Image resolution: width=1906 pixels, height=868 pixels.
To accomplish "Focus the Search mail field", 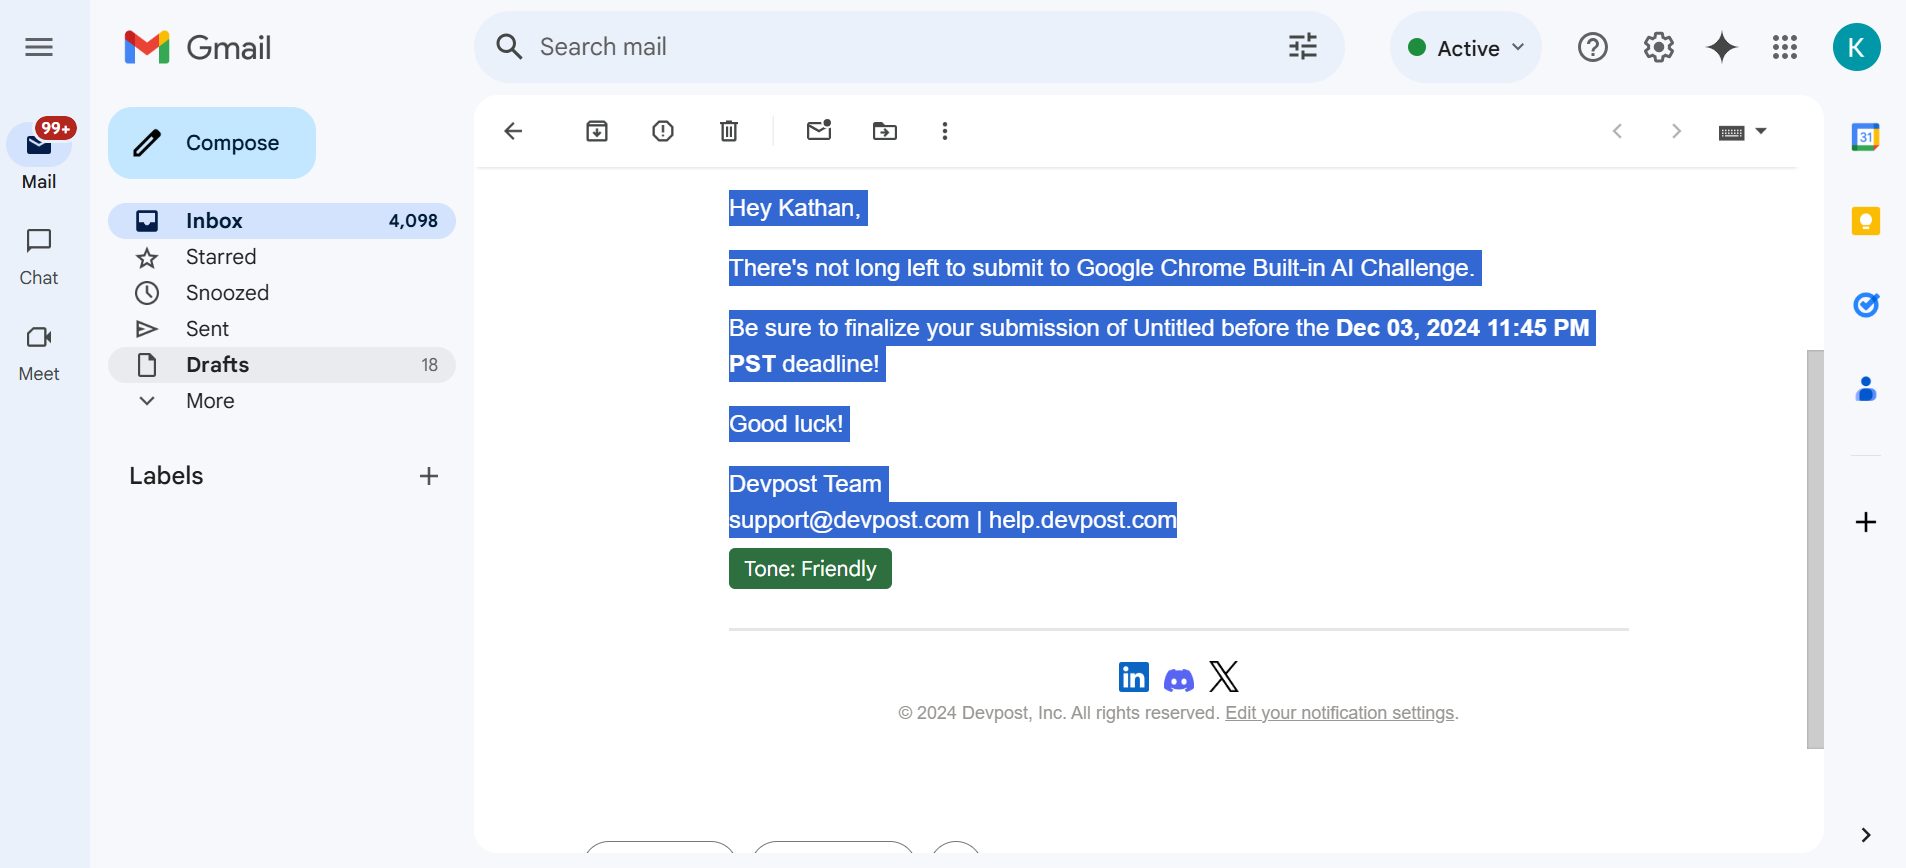I will pos(900,47).
